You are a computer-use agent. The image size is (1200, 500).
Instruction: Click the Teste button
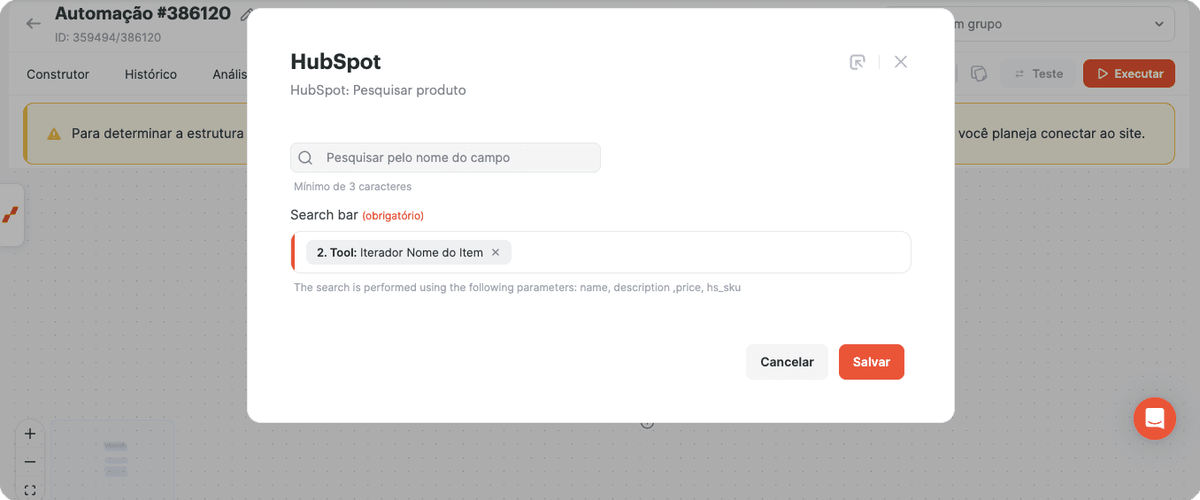(1038, 74)
